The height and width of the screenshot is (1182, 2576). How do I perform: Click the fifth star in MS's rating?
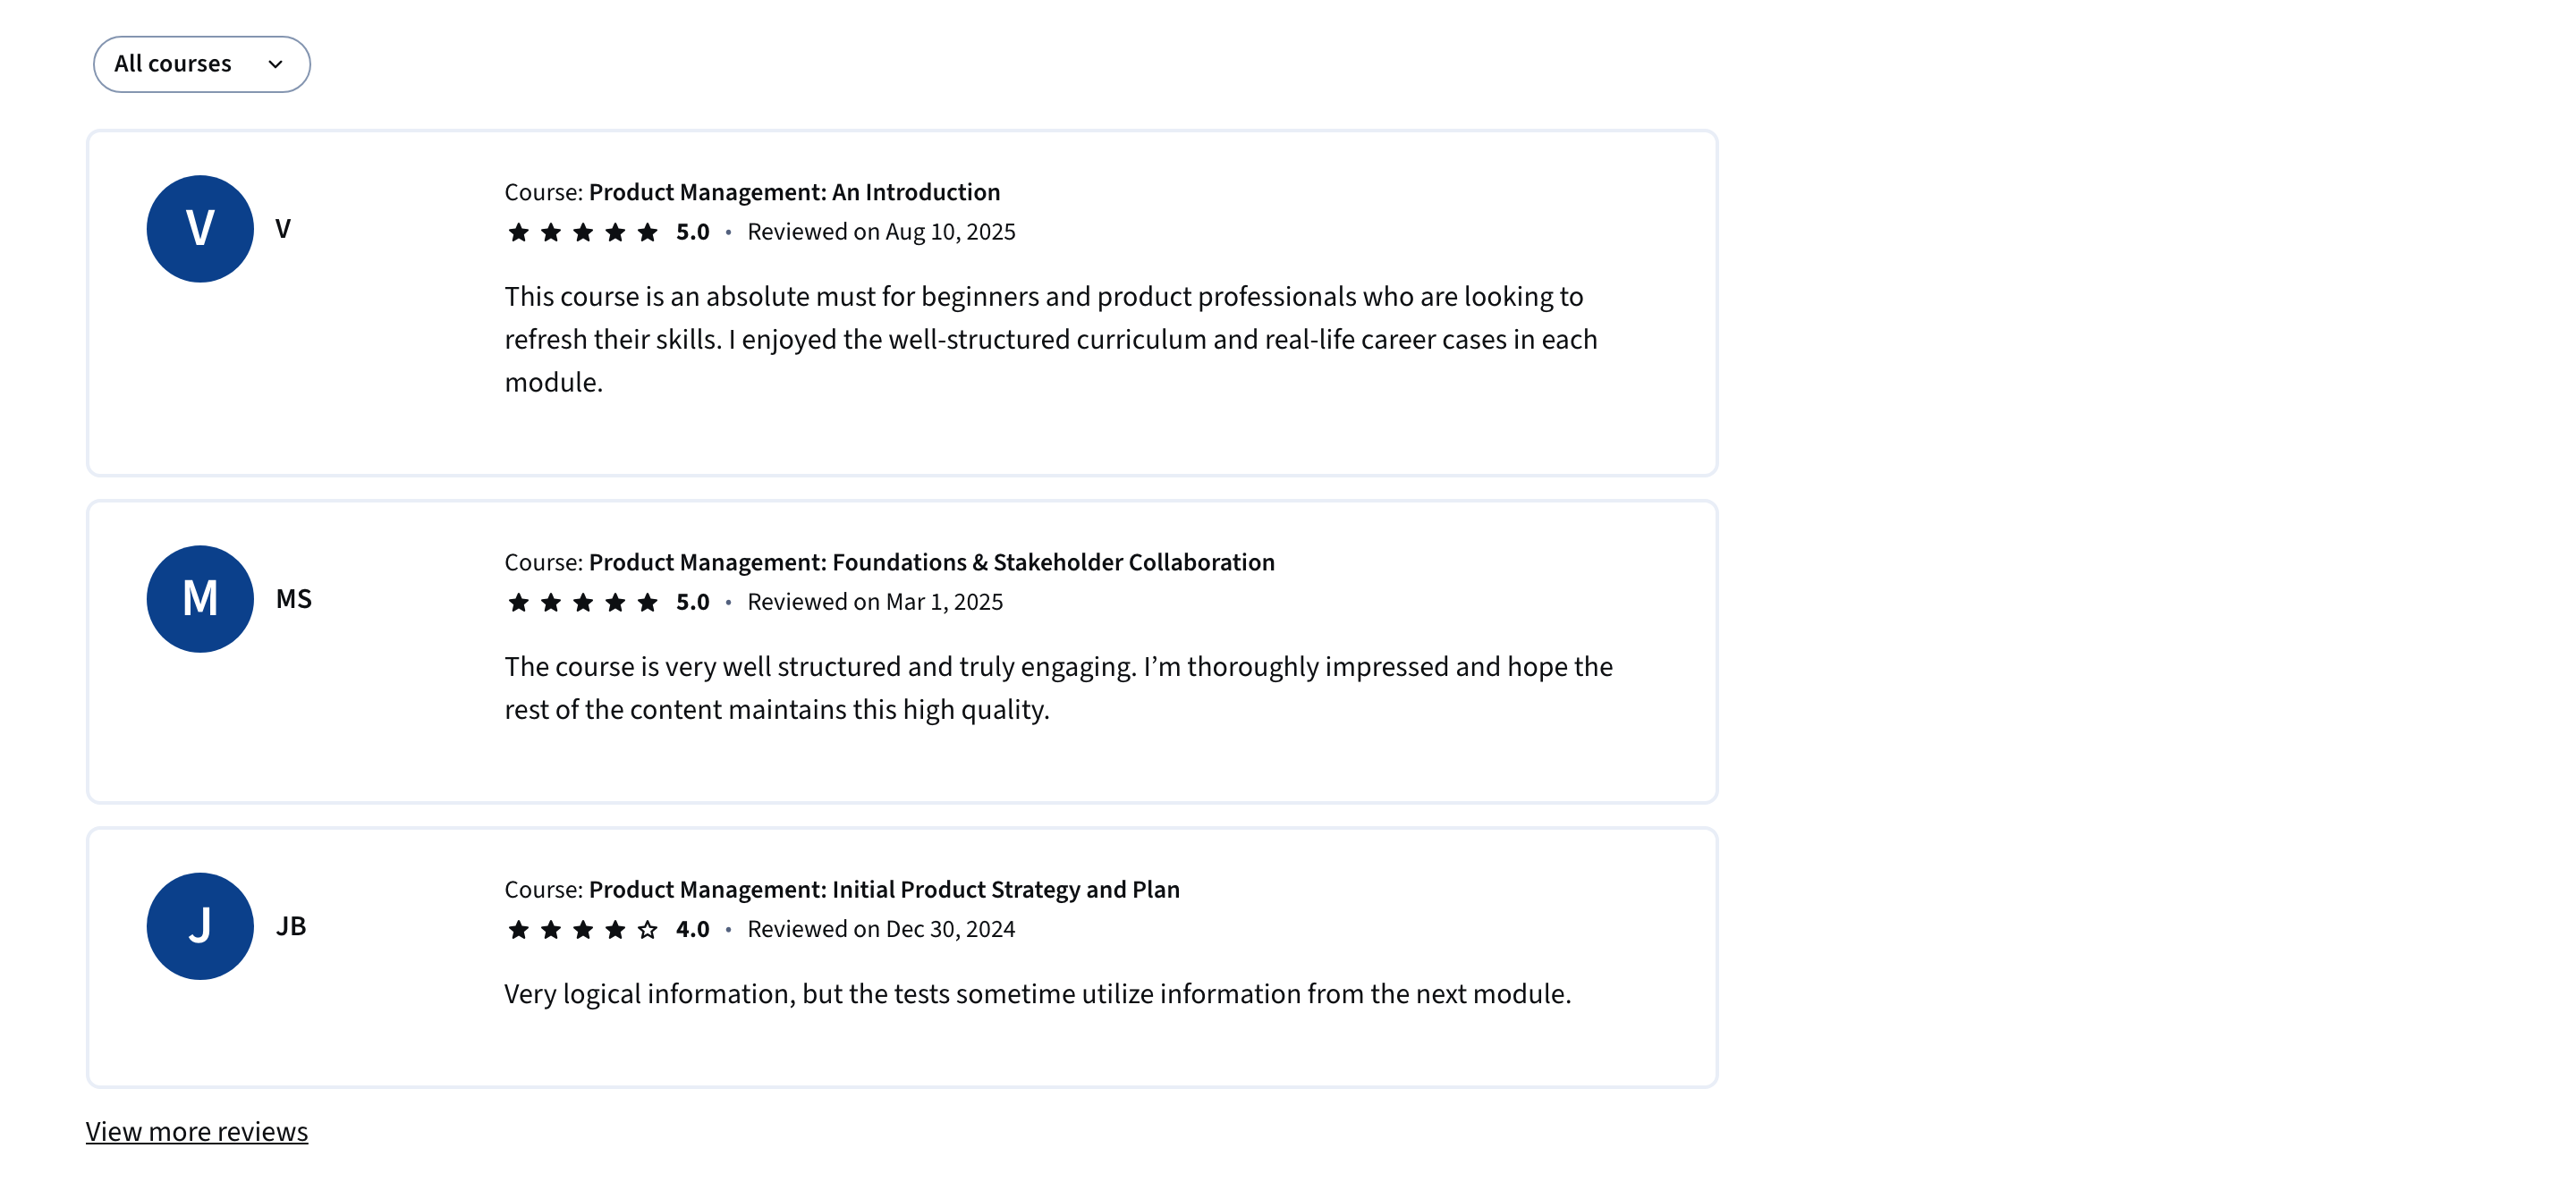[648, 602]
